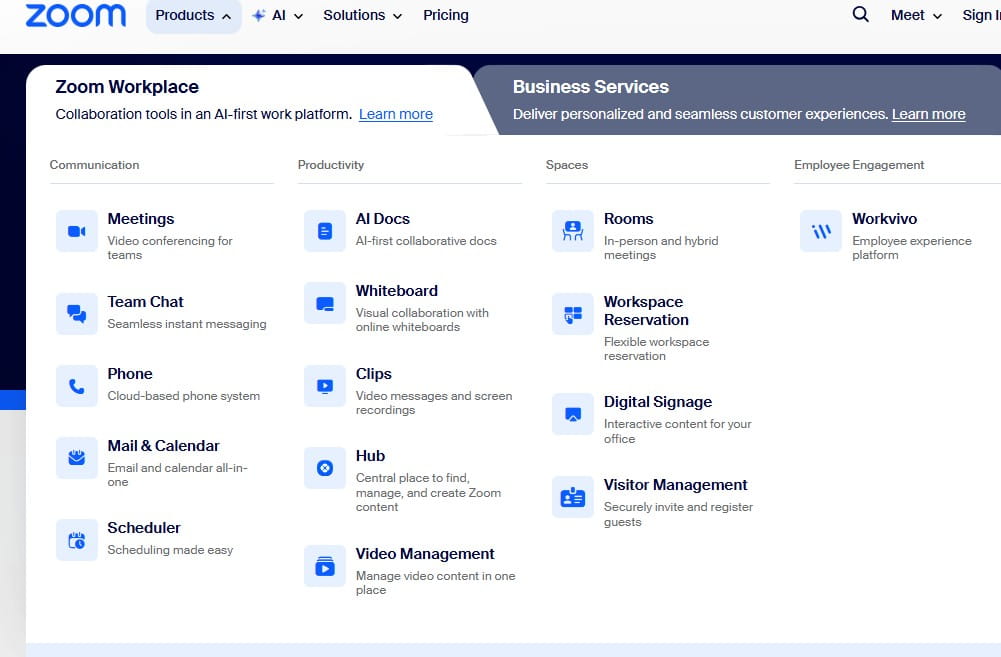This screenshot has height=657, width=1001.
Task: Open the search magnifier icon
Action: 860,14
